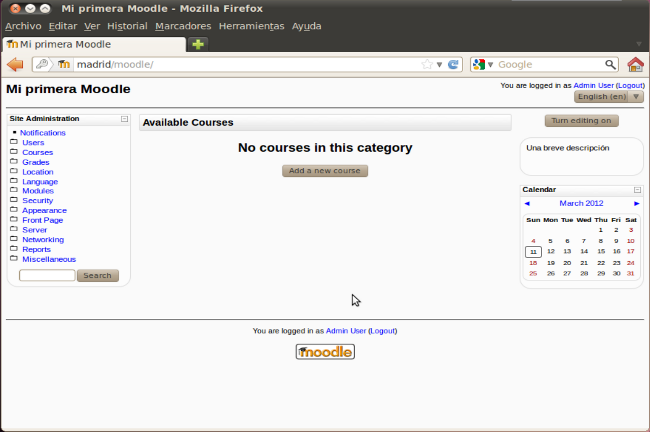Viewport: 650px width, 432px height.
Task: Click the Moodle logo in the footer
Action: click(325, 352)
